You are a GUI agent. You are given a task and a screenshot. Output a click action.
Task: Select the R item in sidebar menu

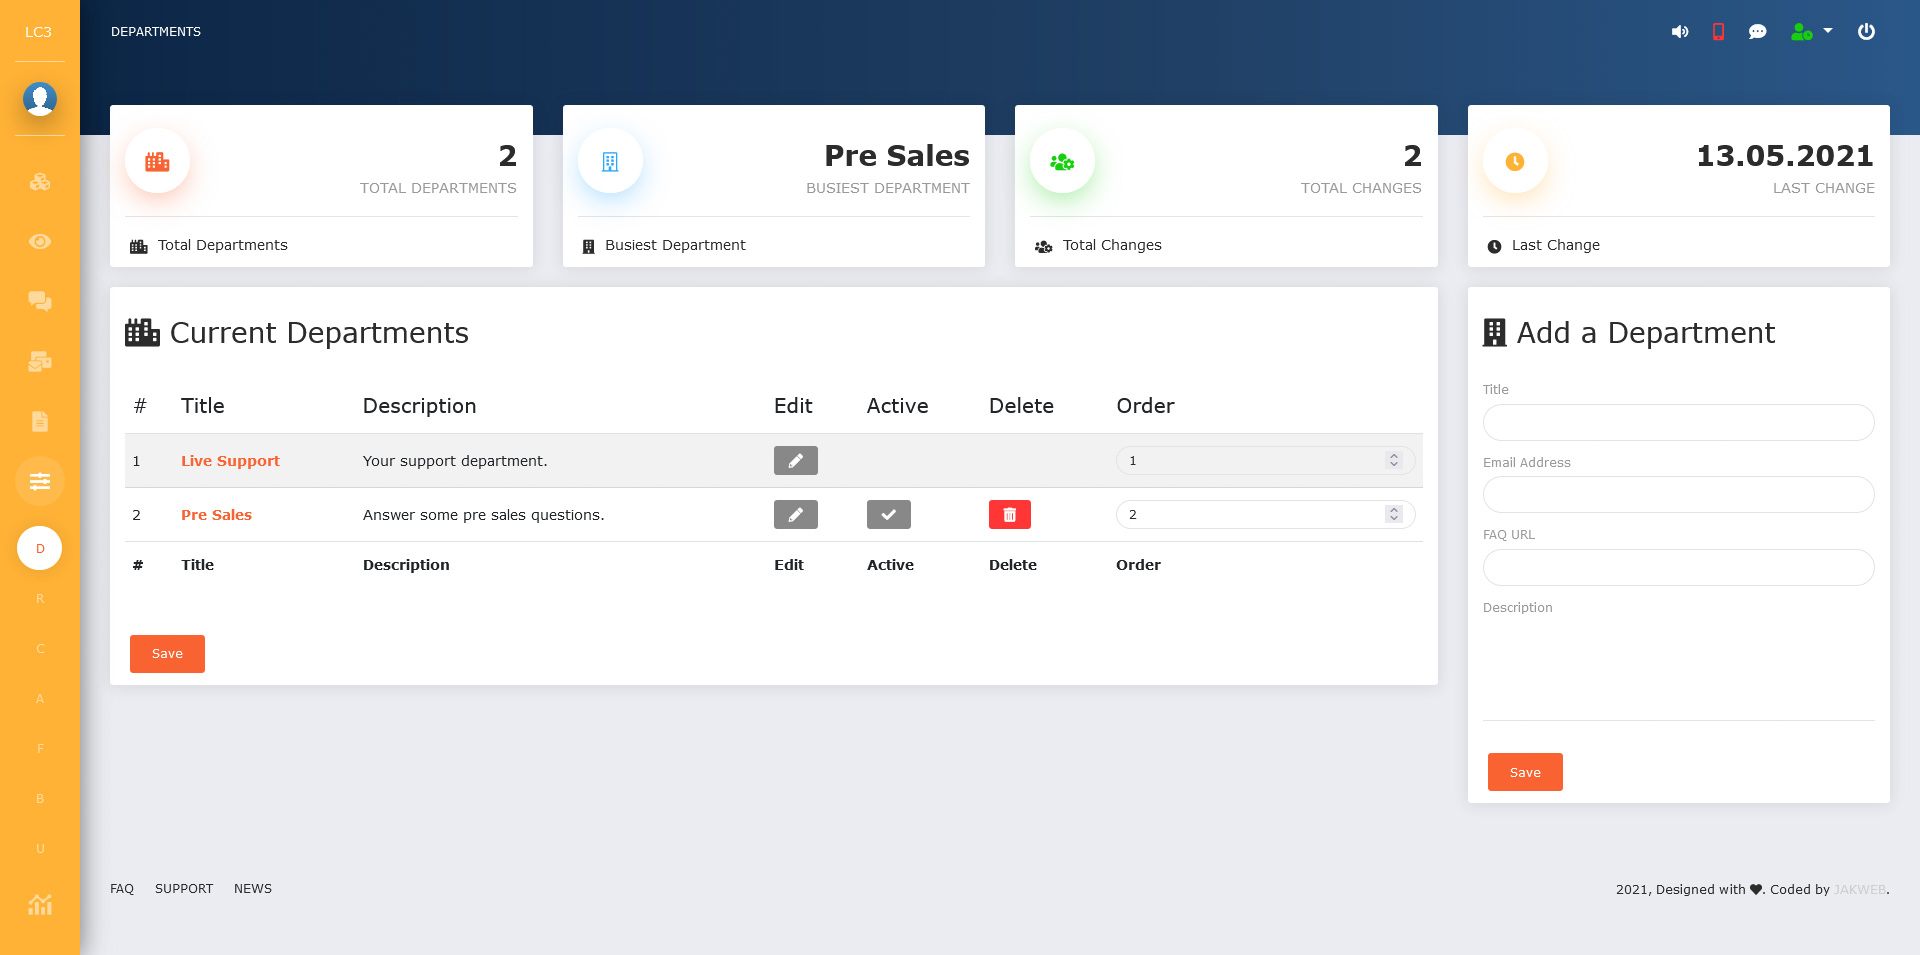click(x=40, y=598)
